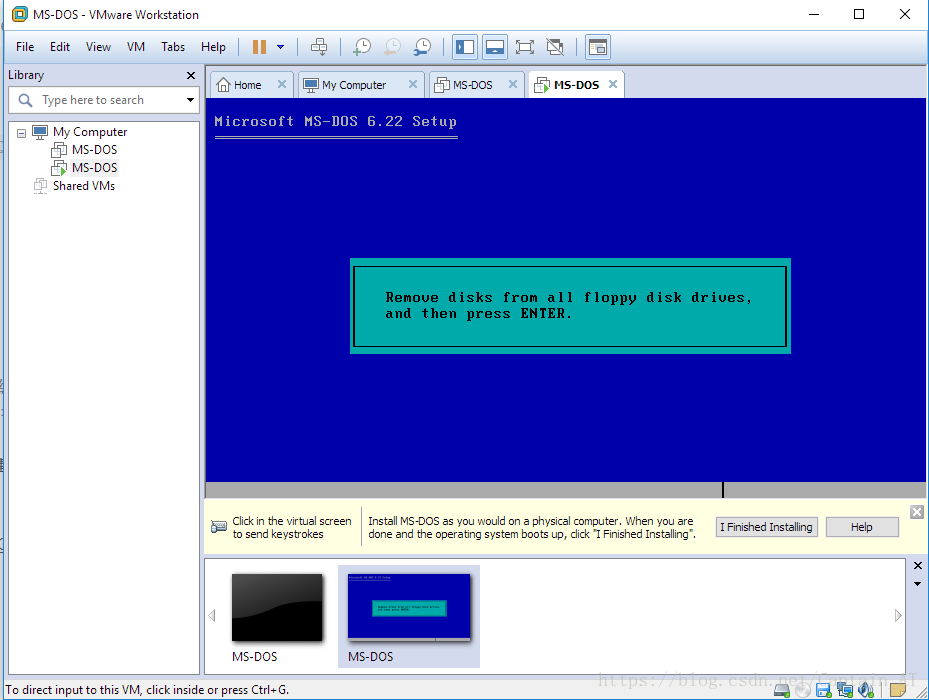Select the running MS-DOS VM in library
This screenshot has height=700, width=929.
click(x=94, y=168)
